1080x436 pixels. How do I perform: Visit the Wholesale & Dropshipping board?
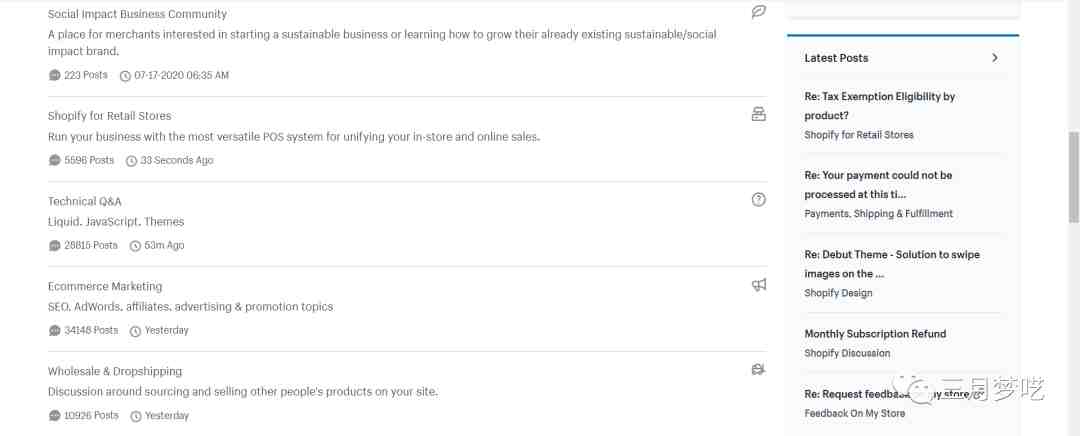pyautogui.click(x=115, y=371)
